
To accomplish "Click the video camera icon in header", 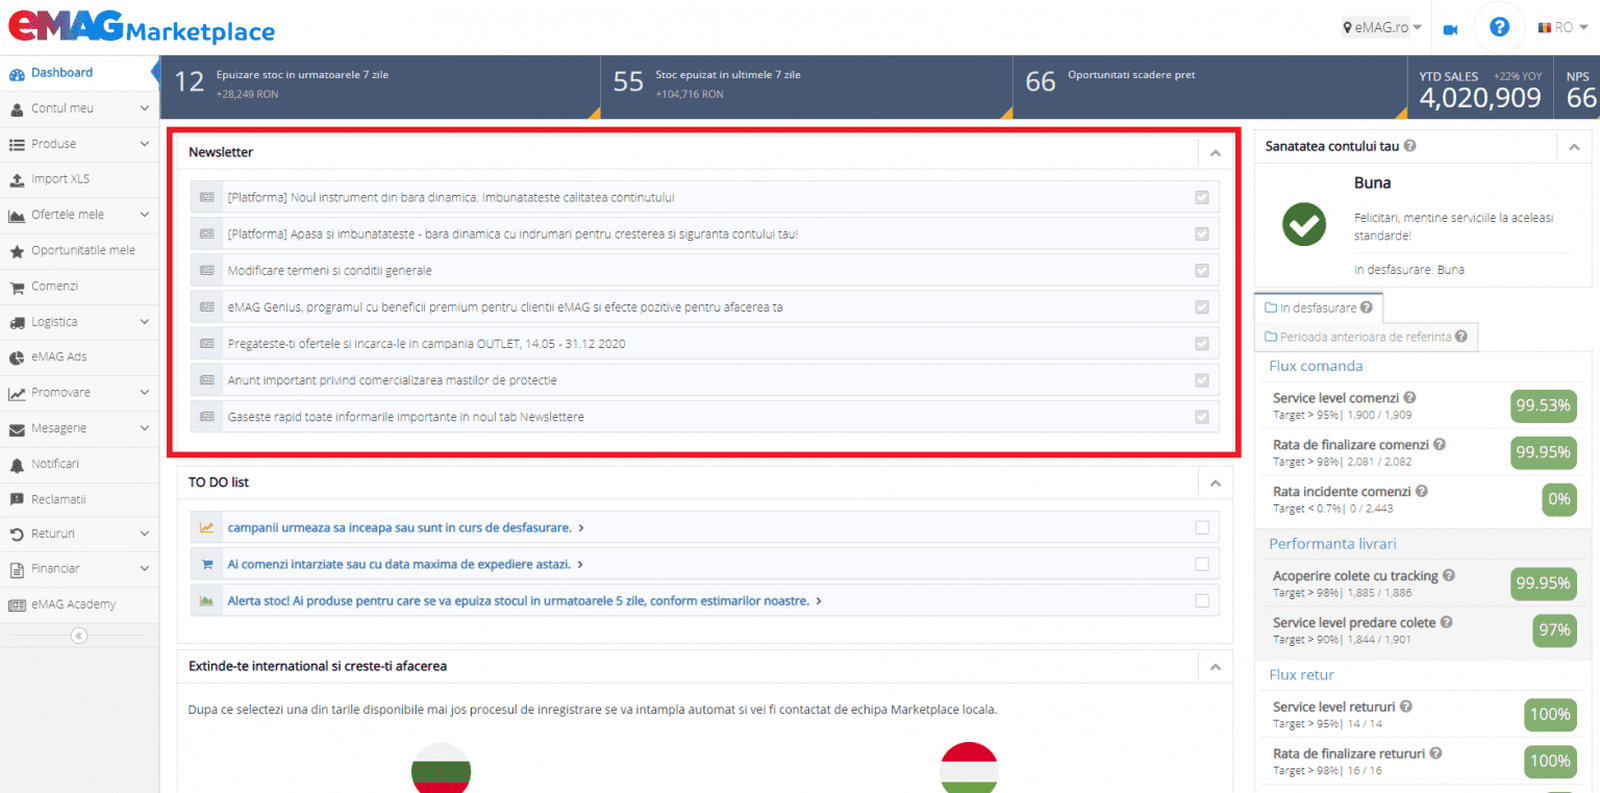I will click(x=1450, y=29).
